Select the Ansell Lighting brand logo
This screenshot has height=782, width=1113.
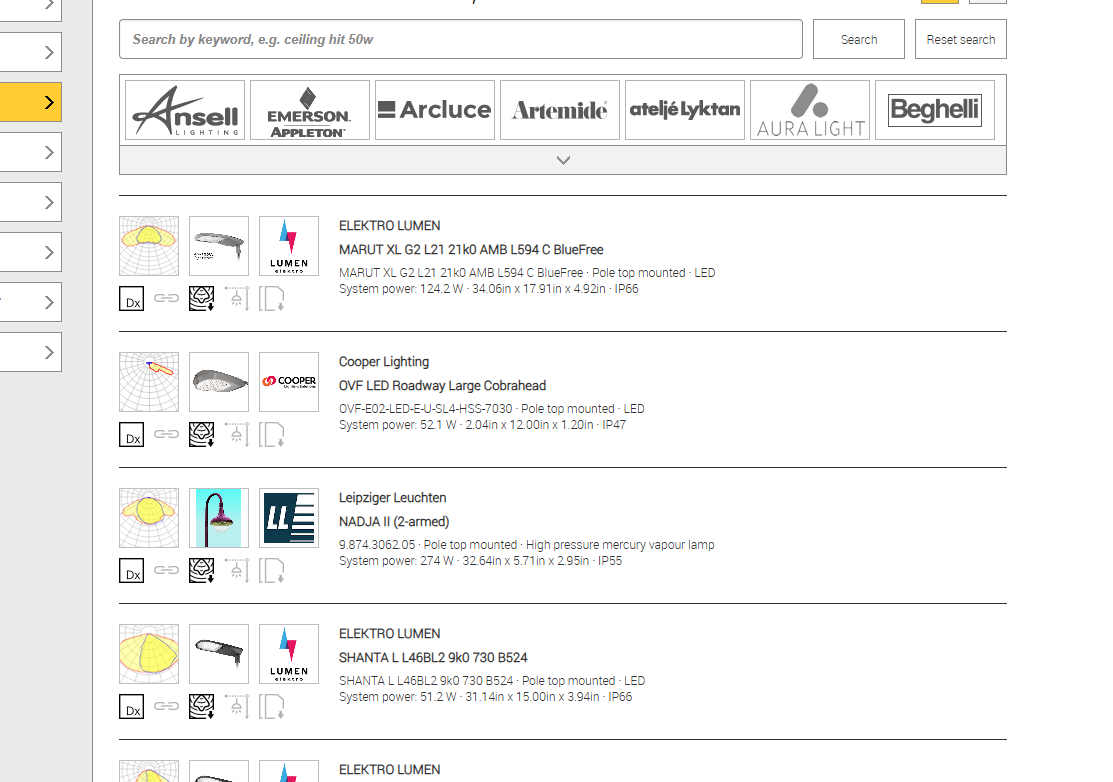(x=185, y=110)
